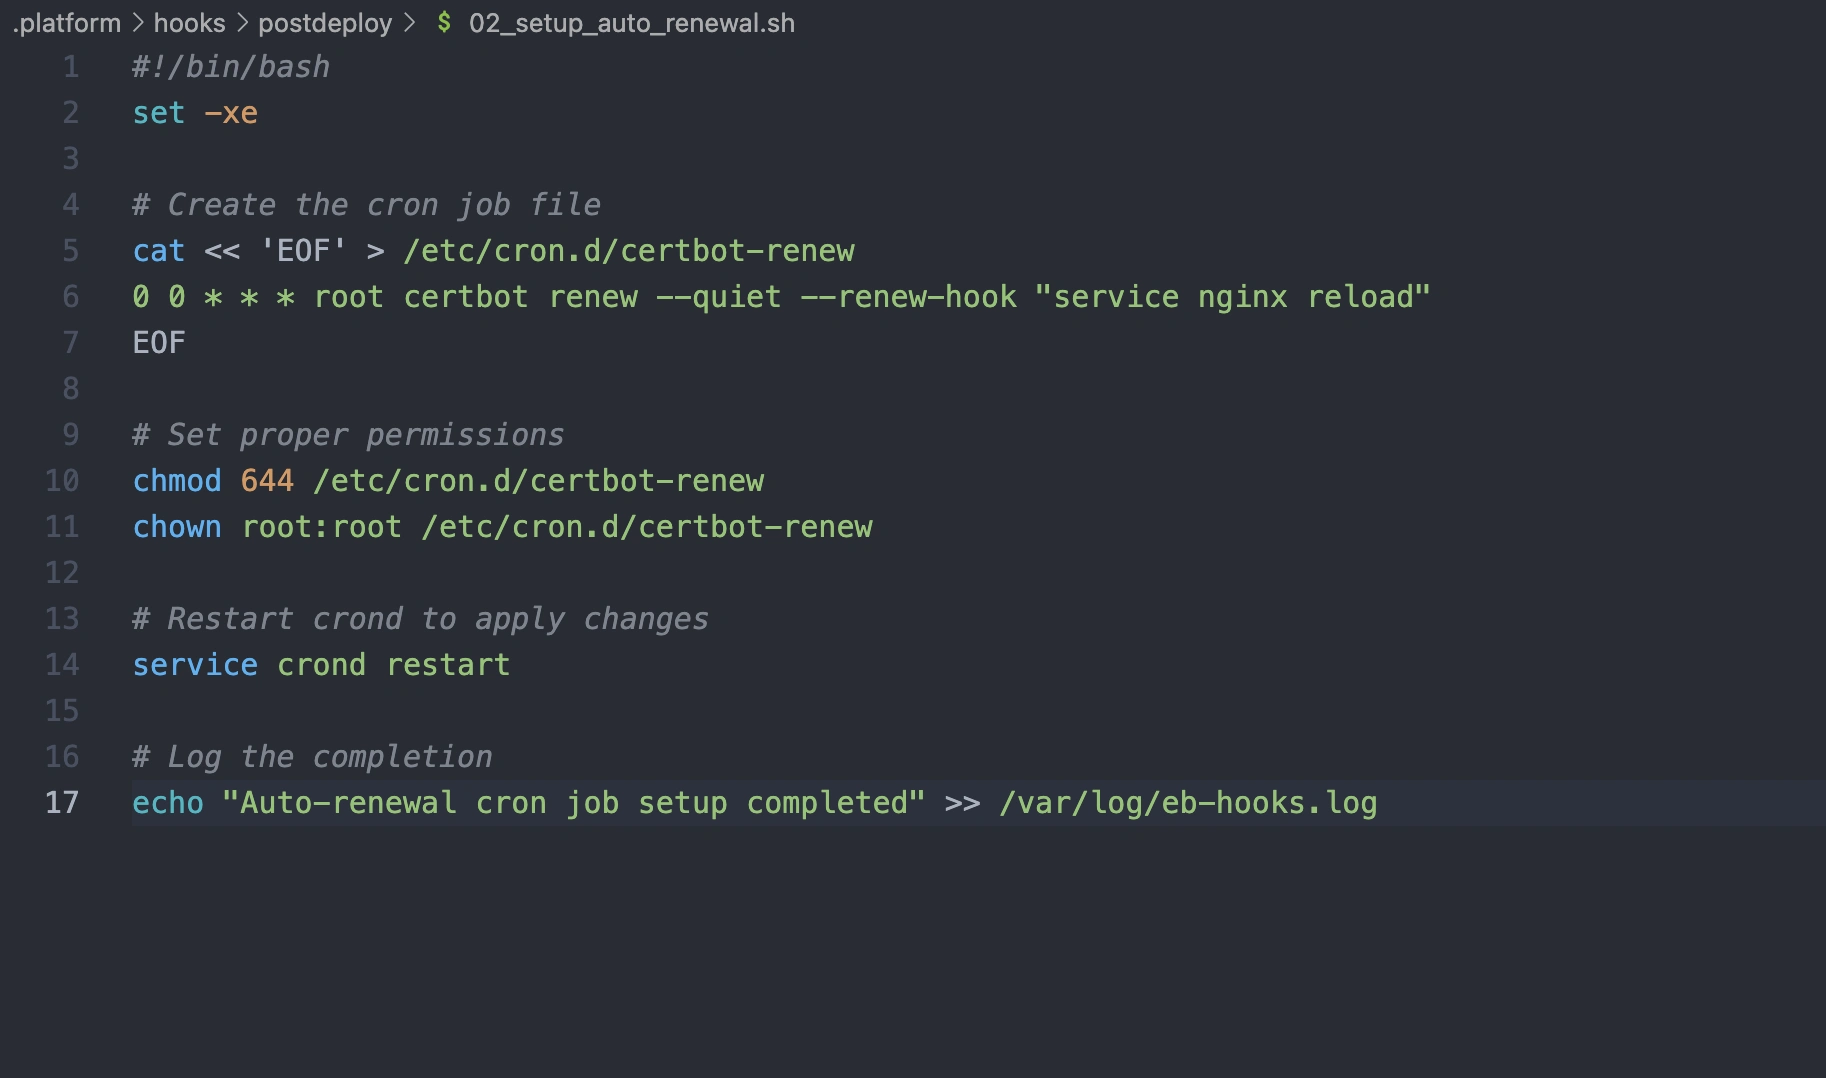Click line number 1 in the gutter
Screen dimensions: 1826x1078
70,67
